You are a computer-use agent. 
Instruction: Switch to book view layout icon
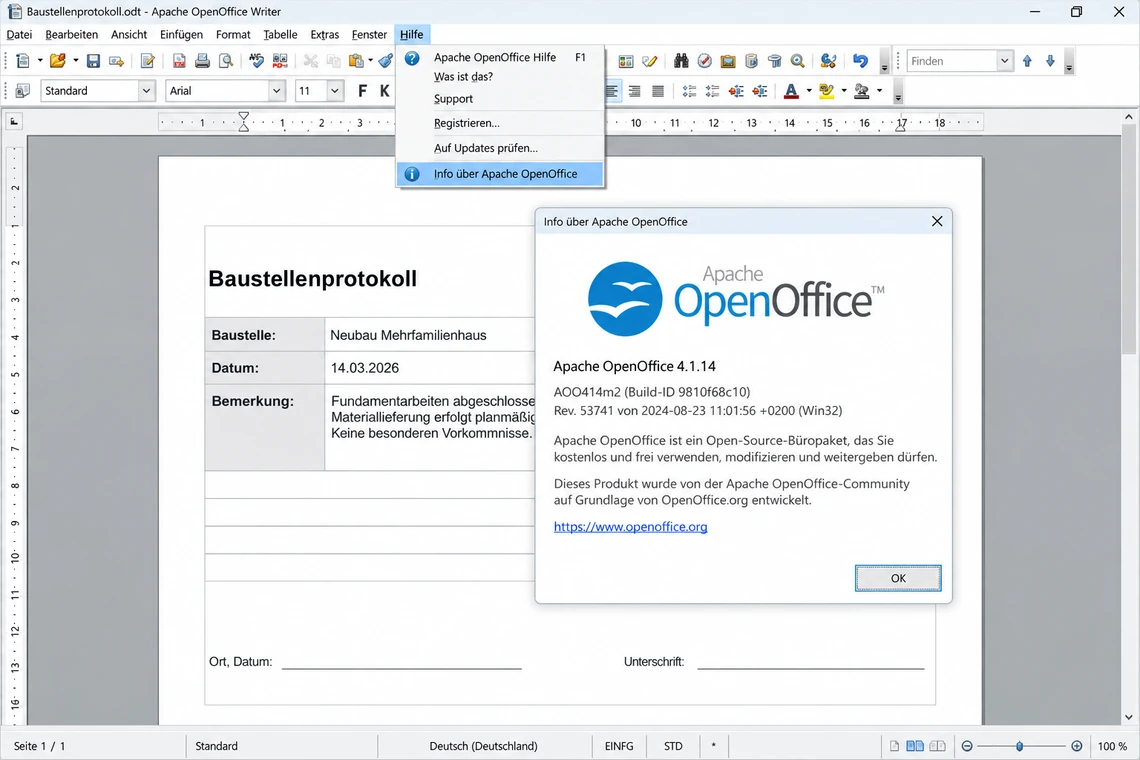[x=938, y=746]
